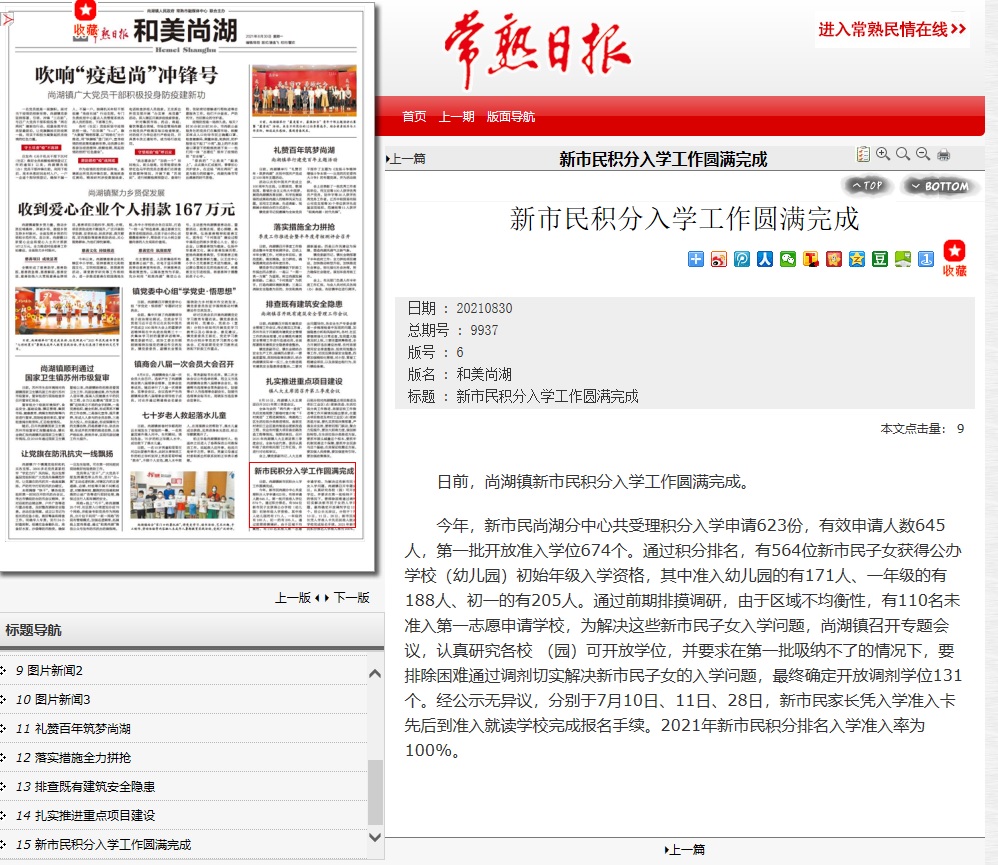Click the 版名 value 和美尚湖
This screenshot has height=865, width=998.
point(484,374)
